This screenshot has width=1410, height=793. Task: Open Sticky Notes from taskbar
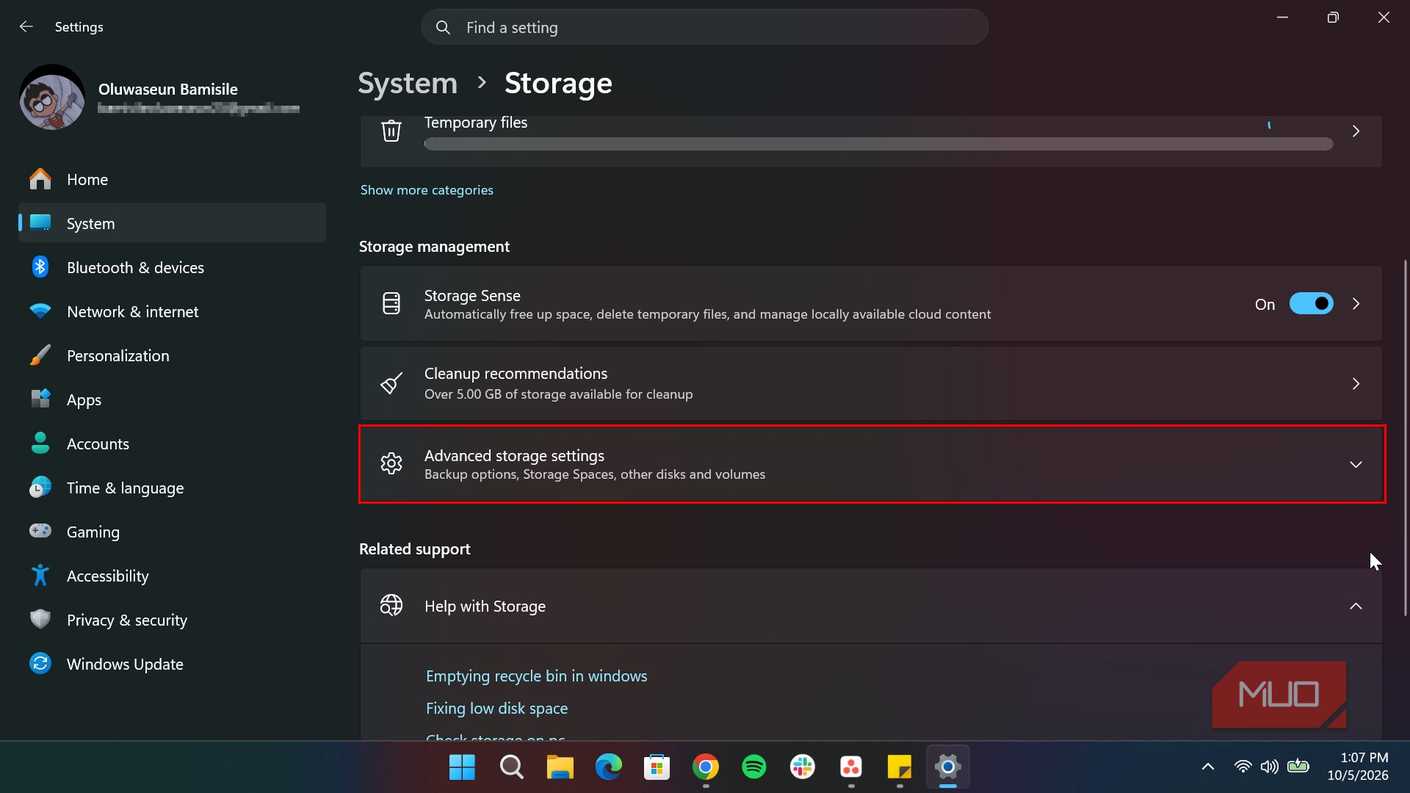coord(899,767)
